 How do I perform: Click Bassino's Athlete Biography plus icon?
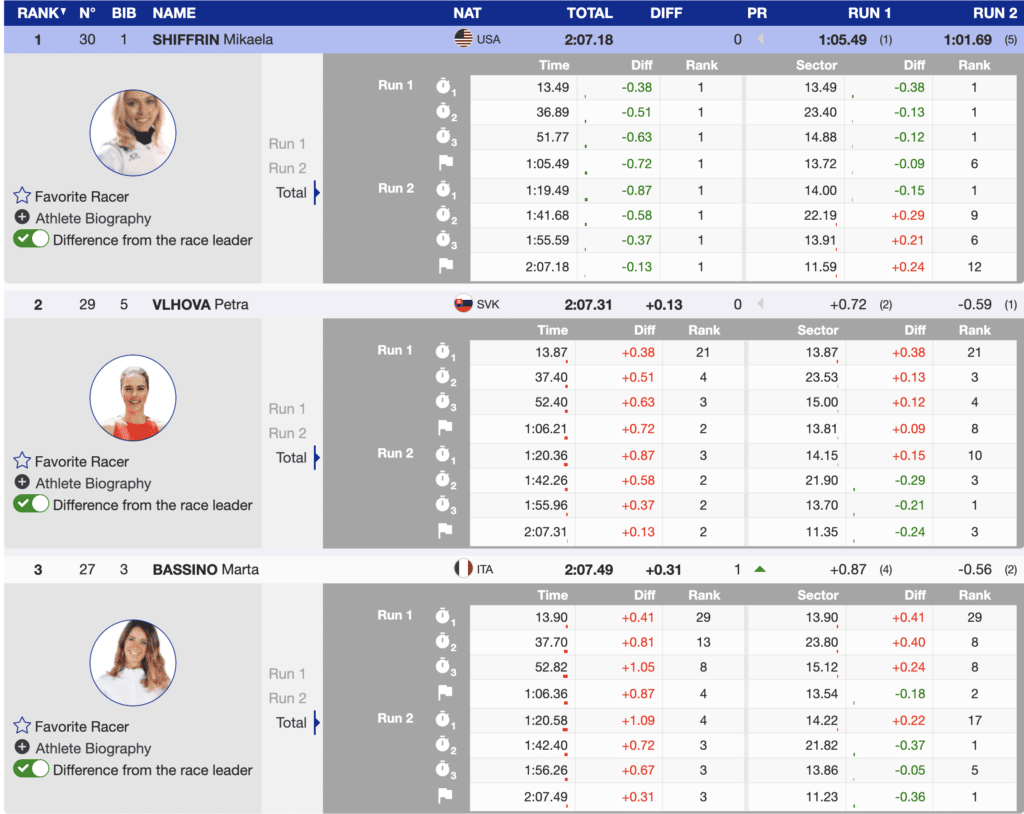pos(22,748)
